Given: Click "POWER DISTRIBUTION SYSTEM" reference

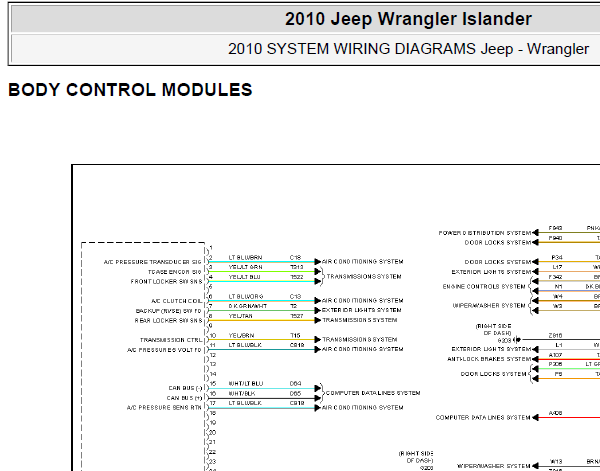Looking at the screenshot, I should [485, 233].
